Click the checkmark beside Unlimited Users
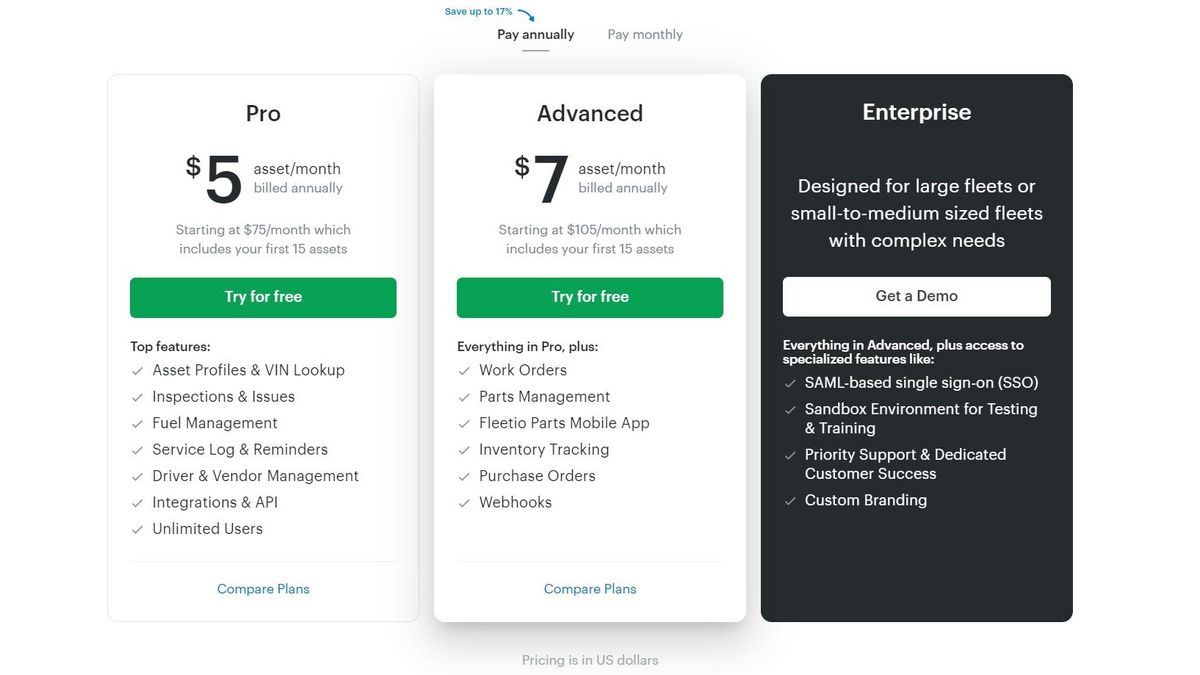Image resolution: width=1200 pixels, height=675 pixels. [x=138, y=529]
